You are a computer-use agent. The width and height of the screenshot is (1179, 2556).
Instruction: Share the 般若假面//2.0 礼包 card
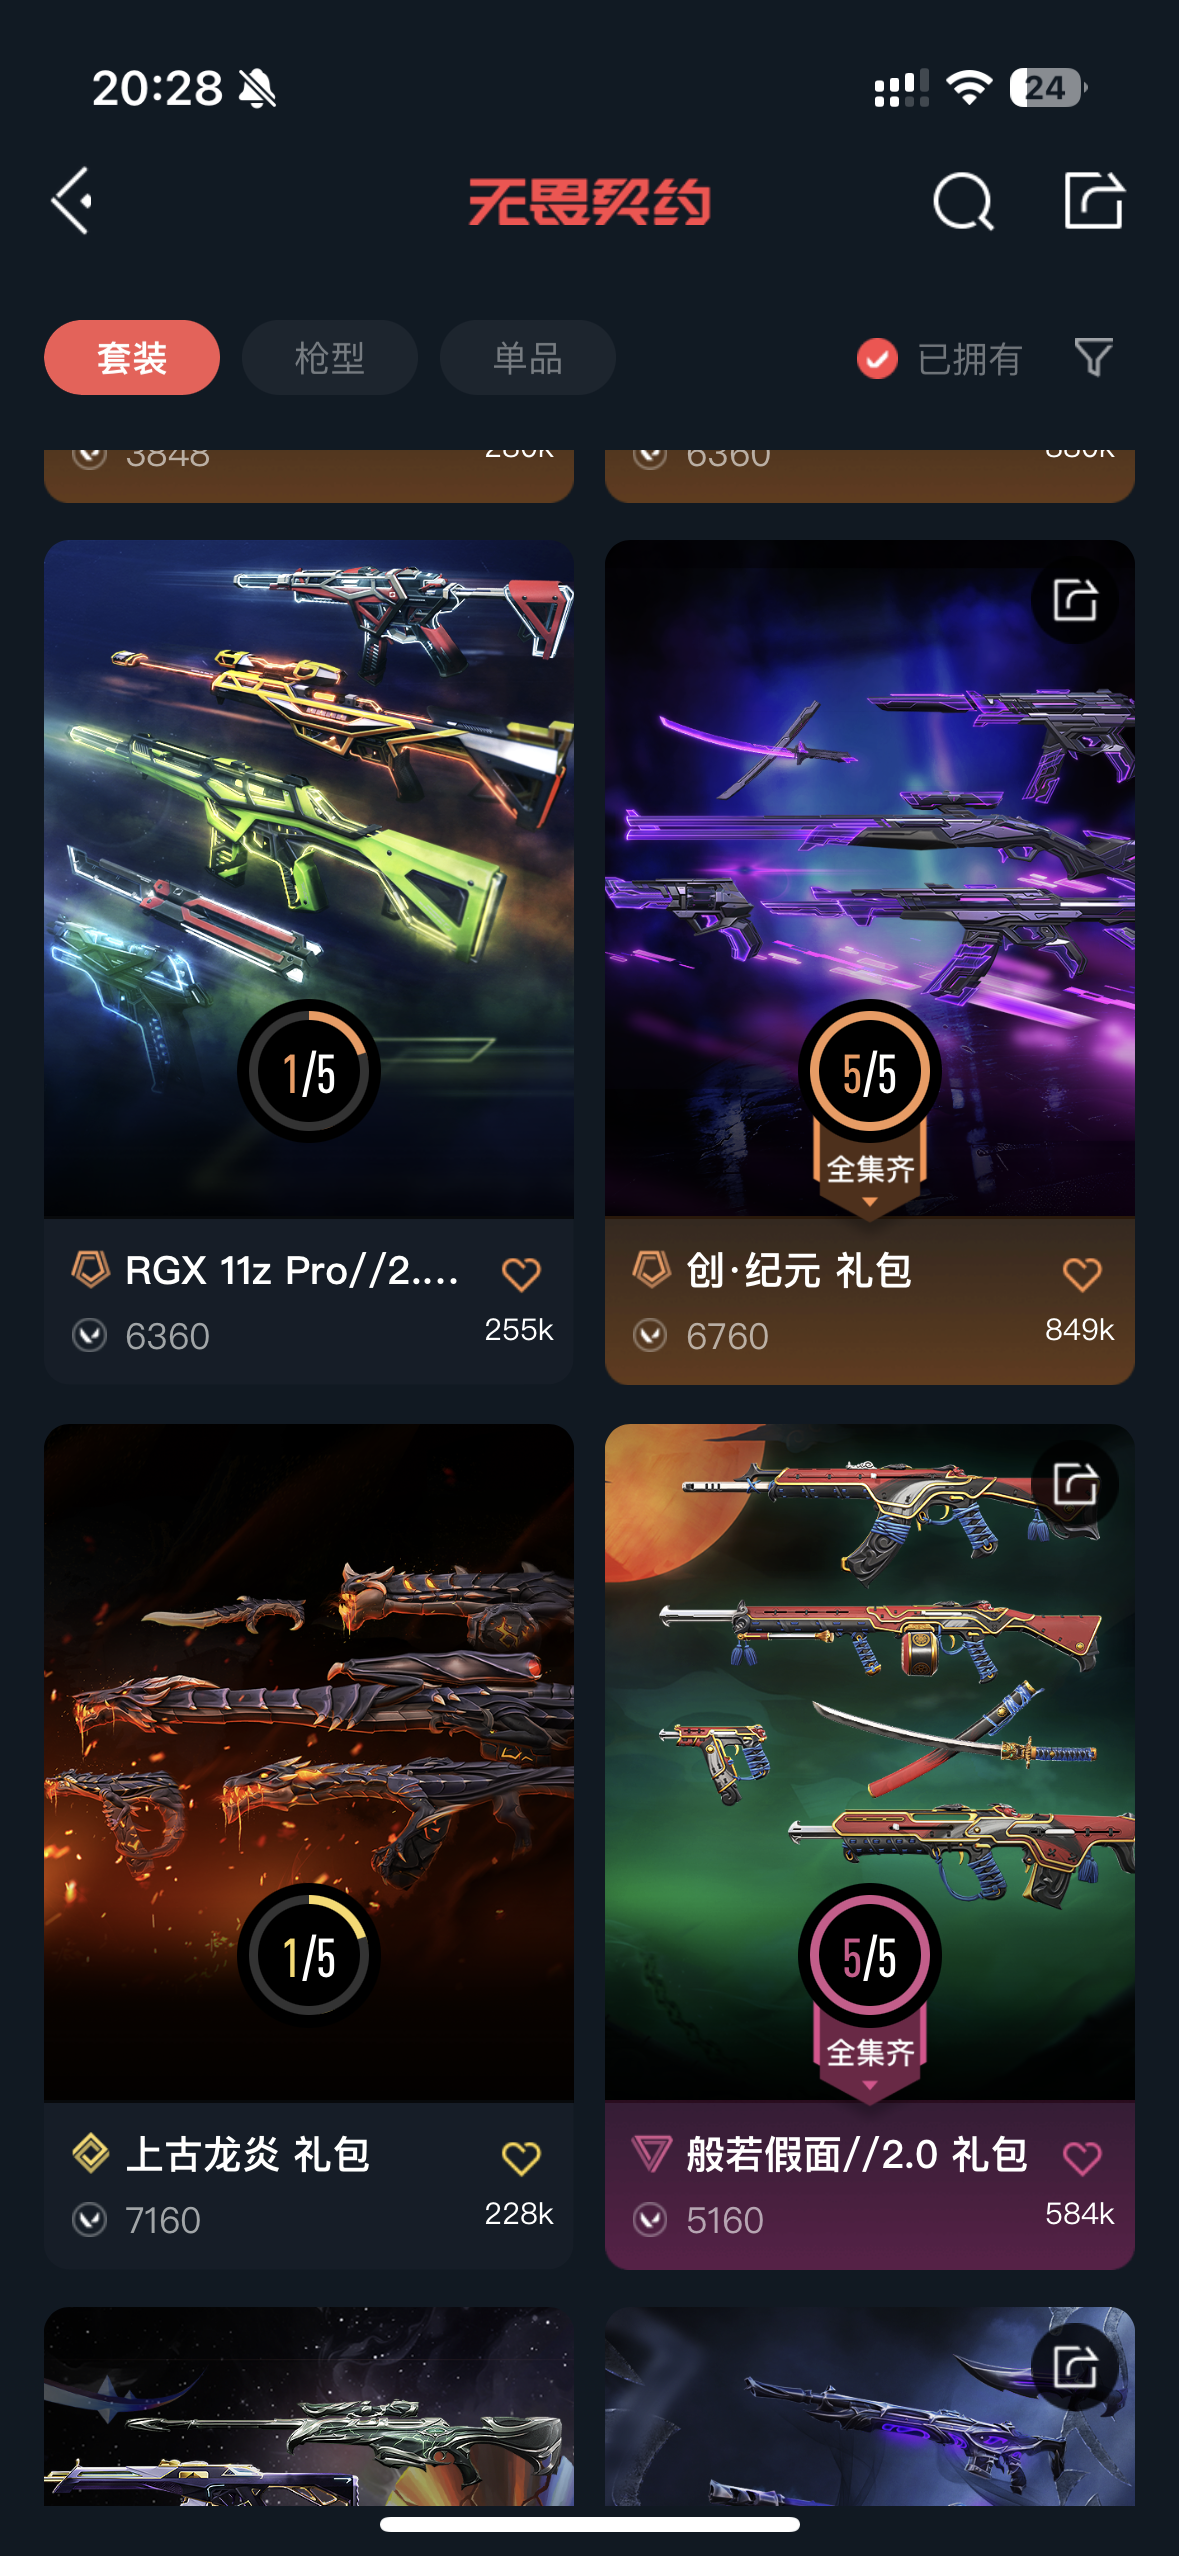[1075, 1483]
